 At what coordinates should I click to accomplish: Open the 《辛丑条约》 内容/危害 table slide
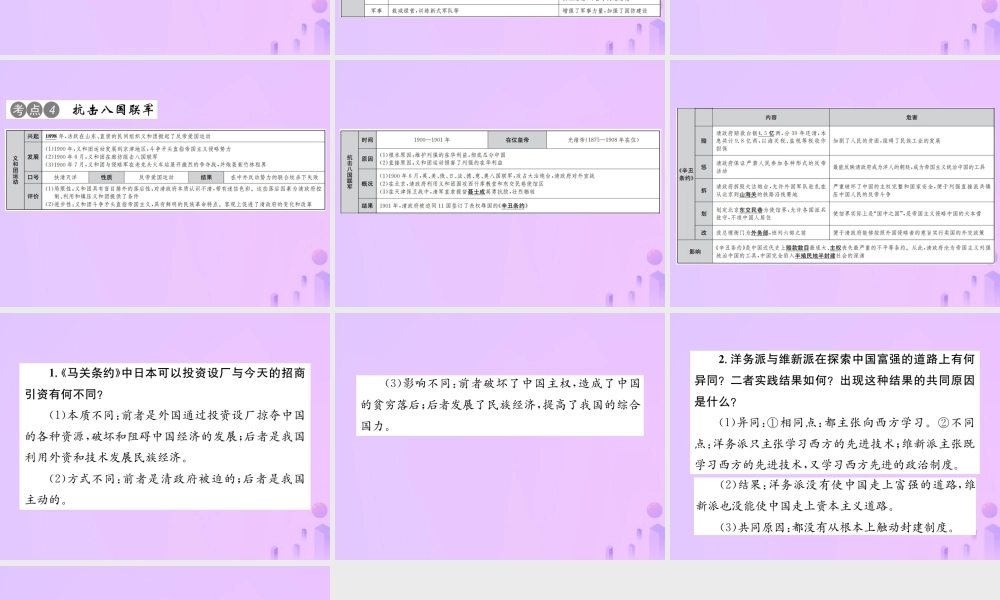tap(835, 250)
